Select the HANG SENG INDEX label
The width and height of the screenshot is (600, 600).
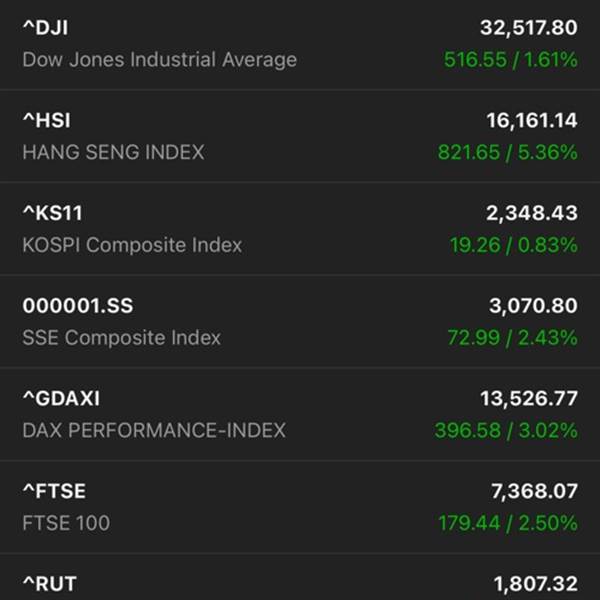113,153
